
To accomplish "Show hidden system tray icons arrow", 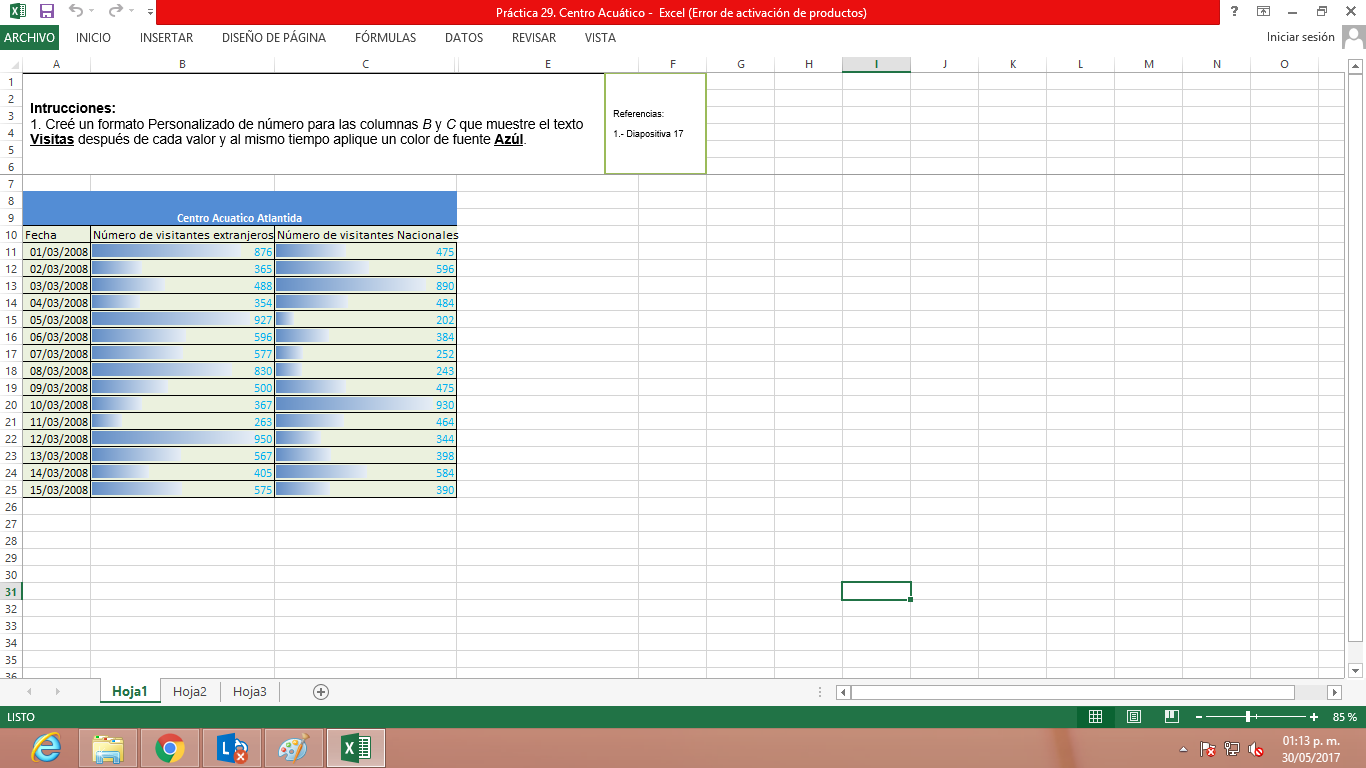I will pyautogui.click(x=1184, y=748).
